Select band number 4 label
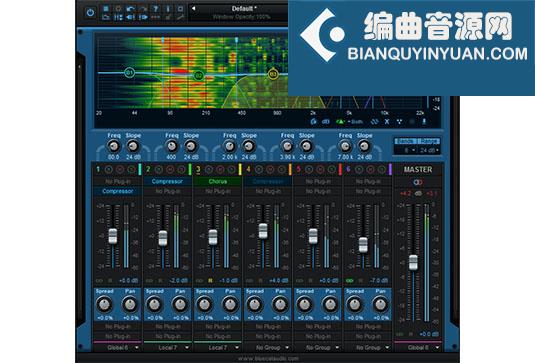This screenshot has width=535, height=363. (248, 169)
